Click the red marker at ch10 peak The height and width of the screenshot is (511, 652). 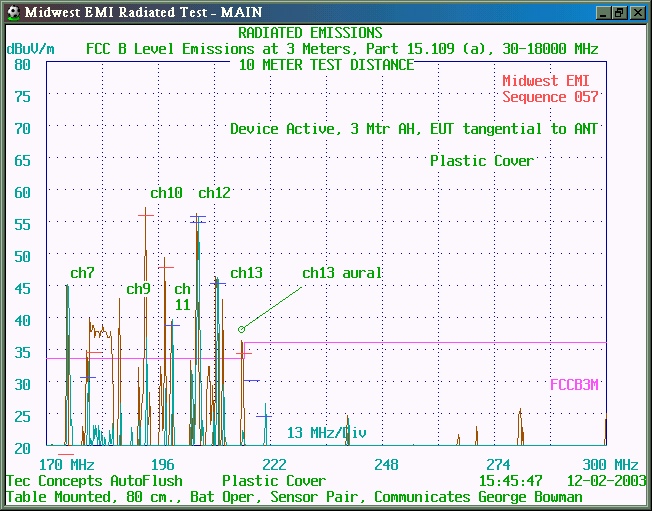146,213
